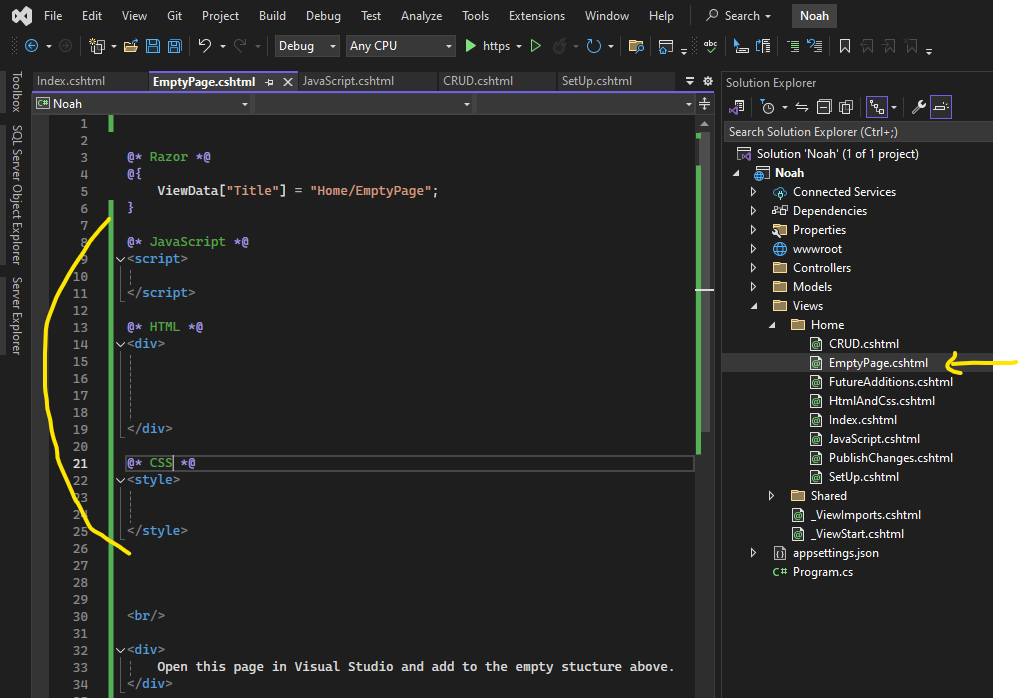Viewport: 1019px width, 698px height.
Task: Open the Debug configuration dropdown
Action: 307,46
